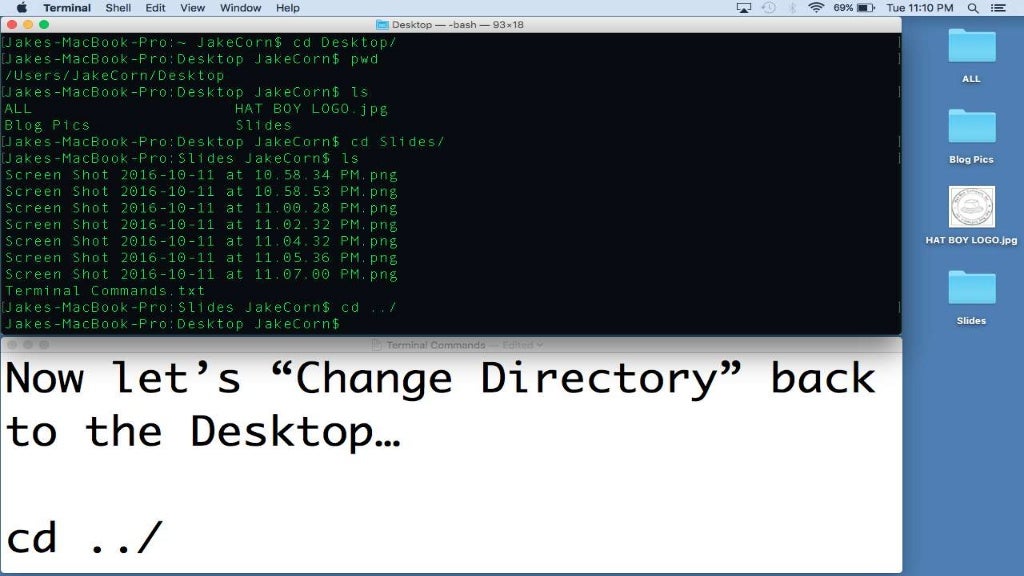Screen dimensions: 1024x576
Task: Click the Time Machine clock icon
Action: tap(769, 8)
